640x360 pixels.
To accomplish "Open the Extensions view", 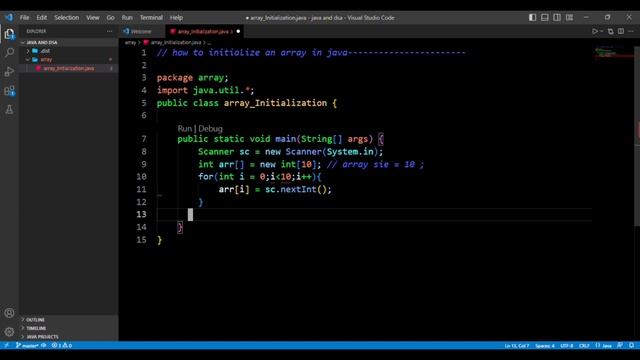I will point(9,91).
